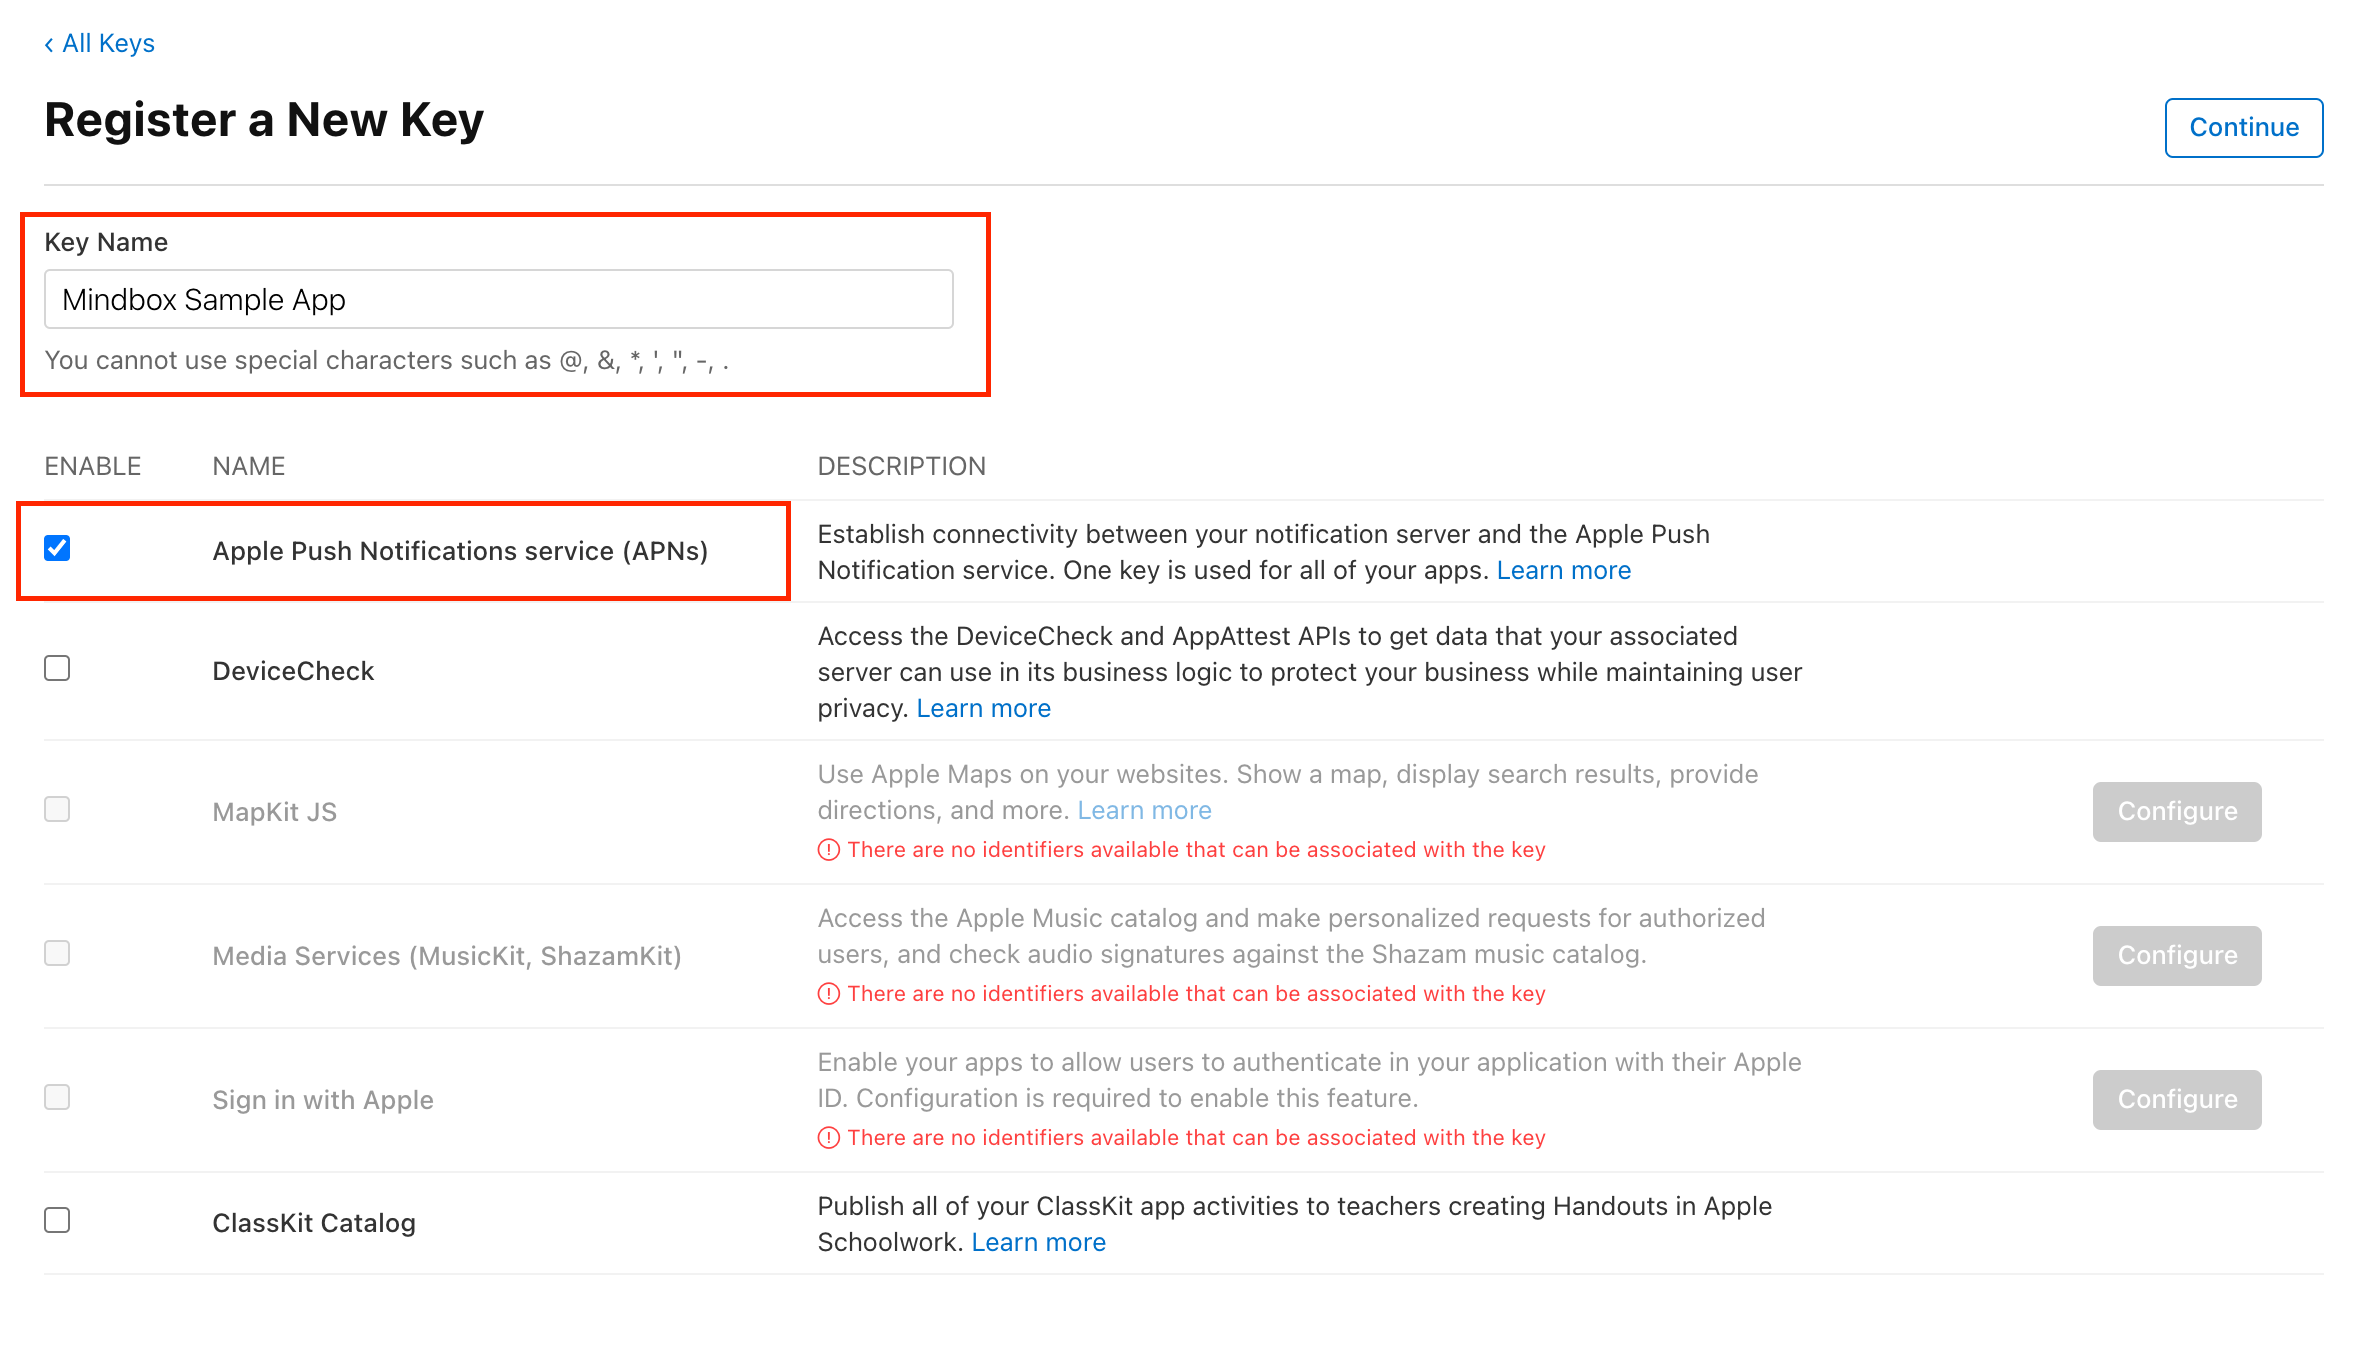Click the Apple Push Notifications service name
The width and height of the screenshot is (2362, 1346).
click(x=460, y=551)
